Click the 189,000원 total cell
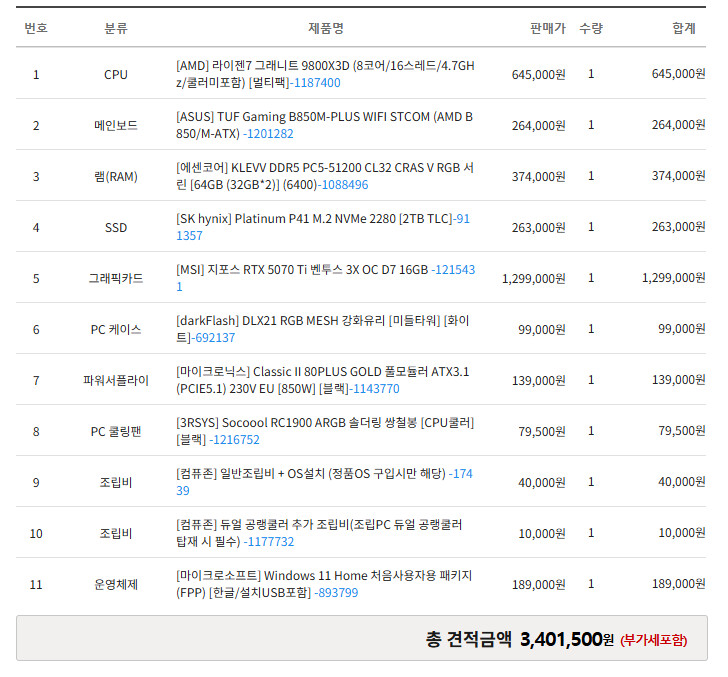Screen dimensions: 728x677 pyautogui.click(x=679, y=584)
